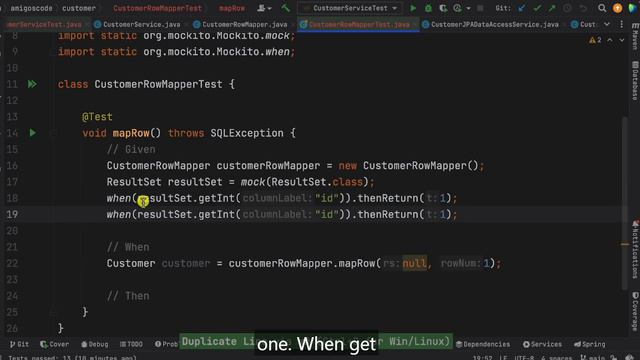The image size is (640, 360).
Task: Open the CustomerJPADataAccessService.java tab
Action: (490, 24)
